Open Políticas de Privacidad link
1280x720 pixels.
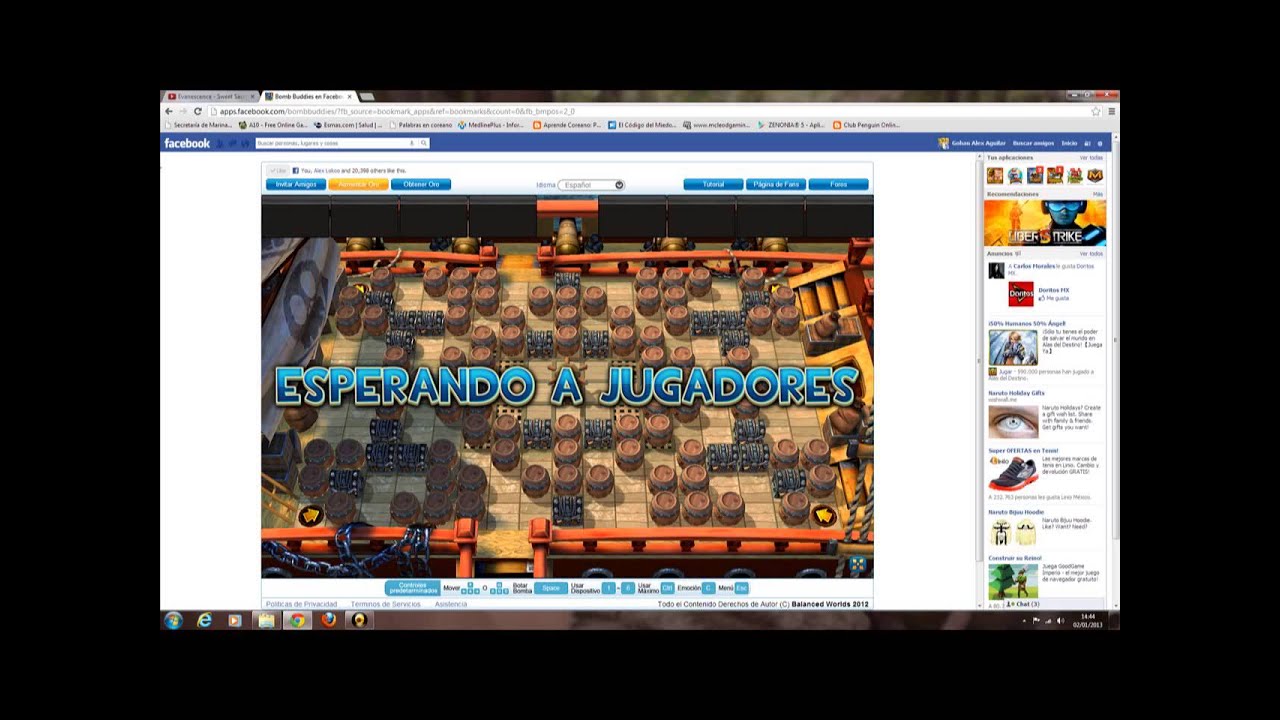[301, 604]
